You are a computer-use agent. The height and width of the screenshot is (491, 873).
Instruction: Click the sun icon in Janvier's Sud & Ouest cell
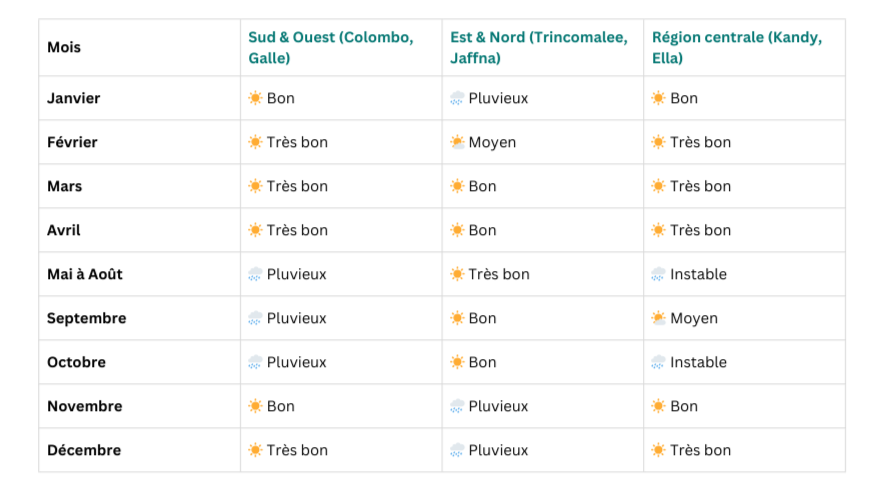click(x=255, y=98)
